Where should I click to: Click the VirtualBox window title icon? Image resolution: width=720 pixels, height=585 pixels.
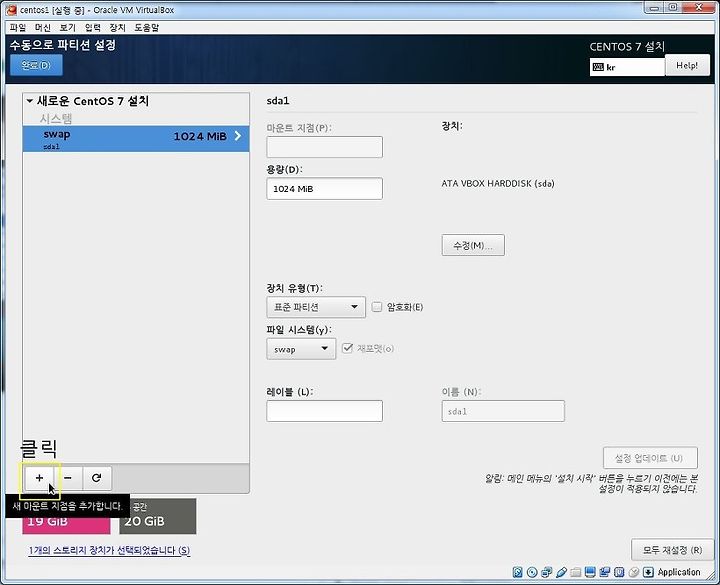pos(11,10)
